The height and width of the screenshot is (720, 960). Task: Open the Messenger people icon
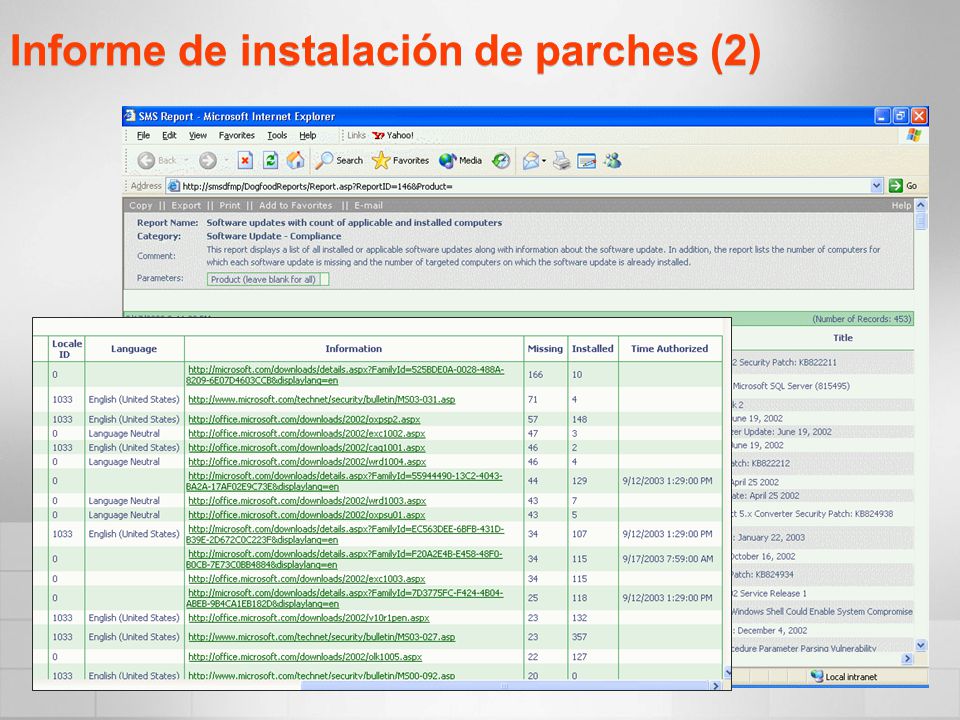612,160
